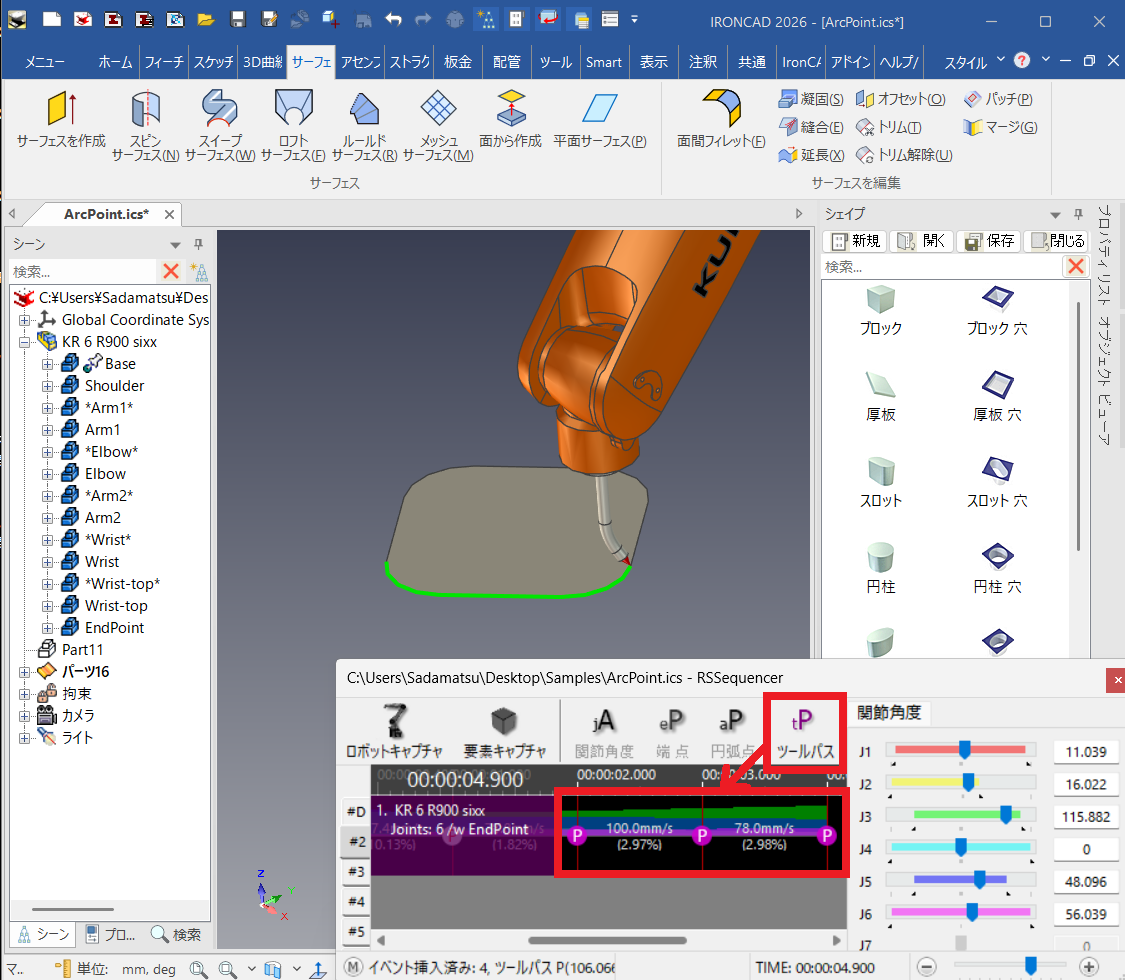
Task: Expand the 拘束 tree node
Action: pos(24,694)
